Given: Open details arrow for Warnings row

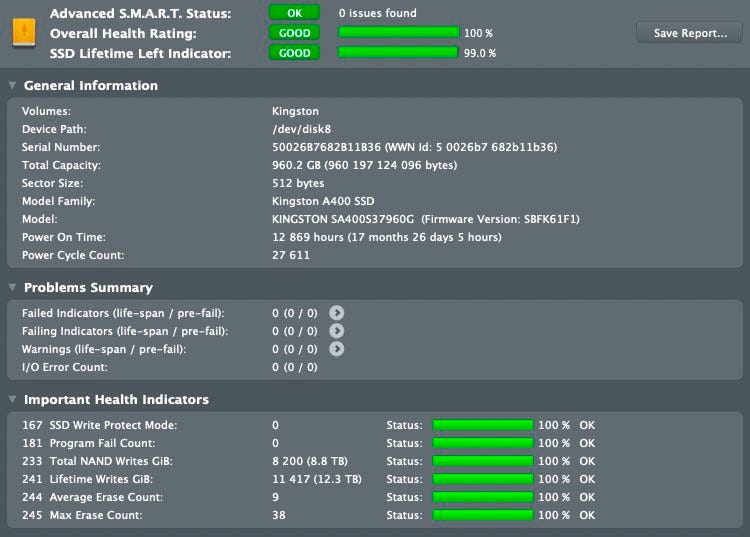Looking at the screenshot, I should coord(337,349).
